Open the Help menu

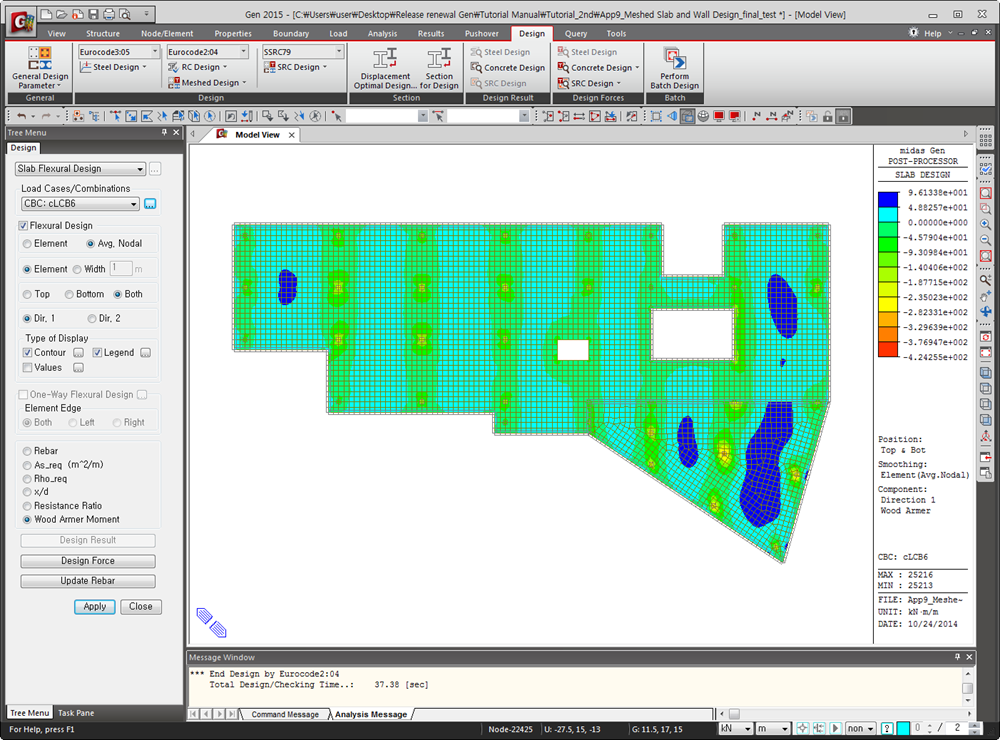click(x=932, y=33)
